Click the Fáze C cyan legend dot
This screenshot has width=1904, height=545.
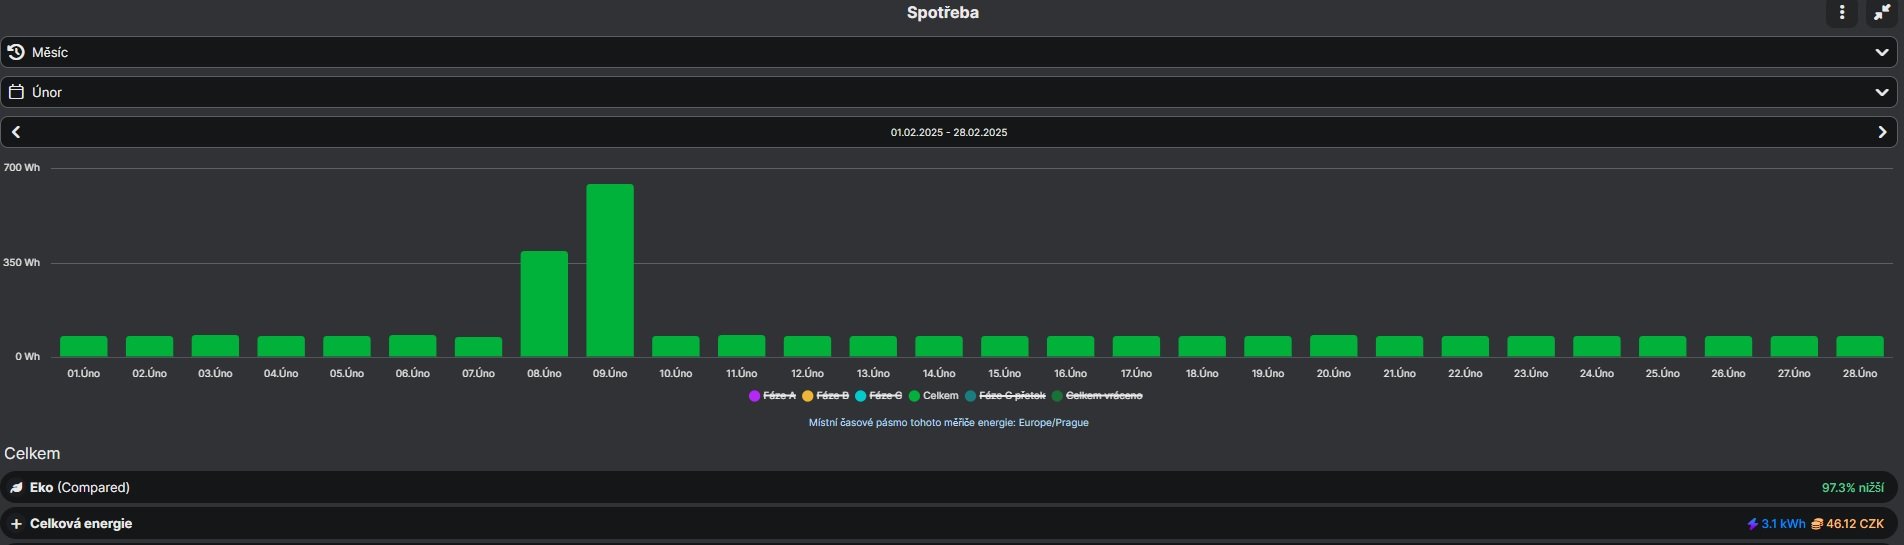pyautogui.click(x=861, y=396)
